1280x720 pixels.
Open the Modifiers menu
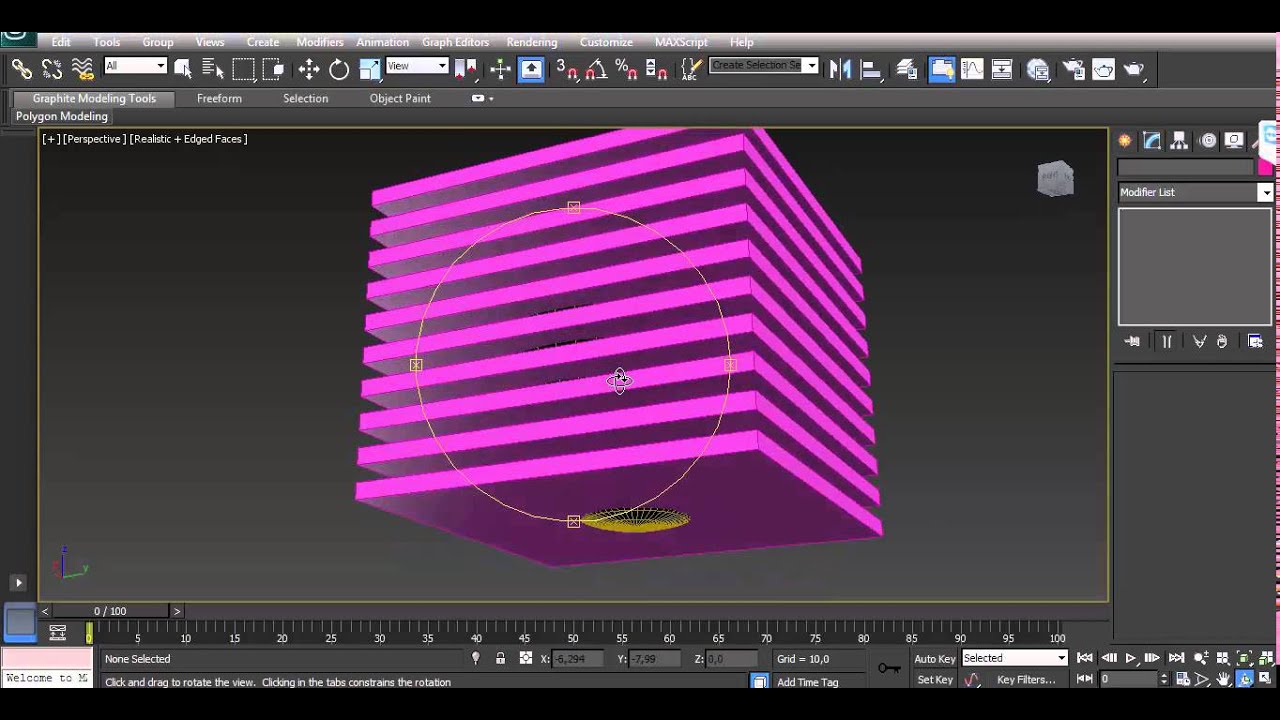pyautogui.click(x=320, y=42)
